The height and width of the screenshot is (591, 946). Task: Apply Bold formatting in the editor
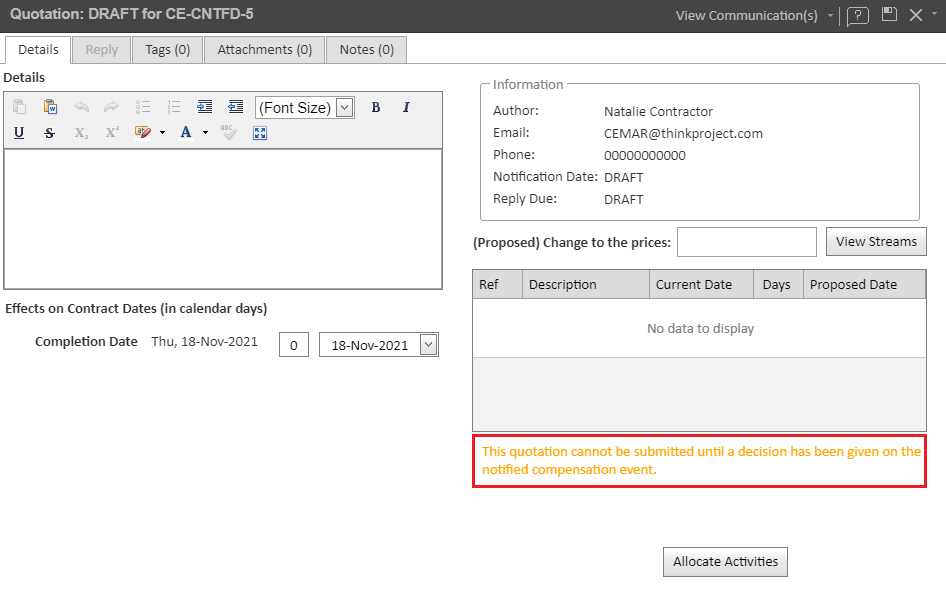[x=376, y=108]
